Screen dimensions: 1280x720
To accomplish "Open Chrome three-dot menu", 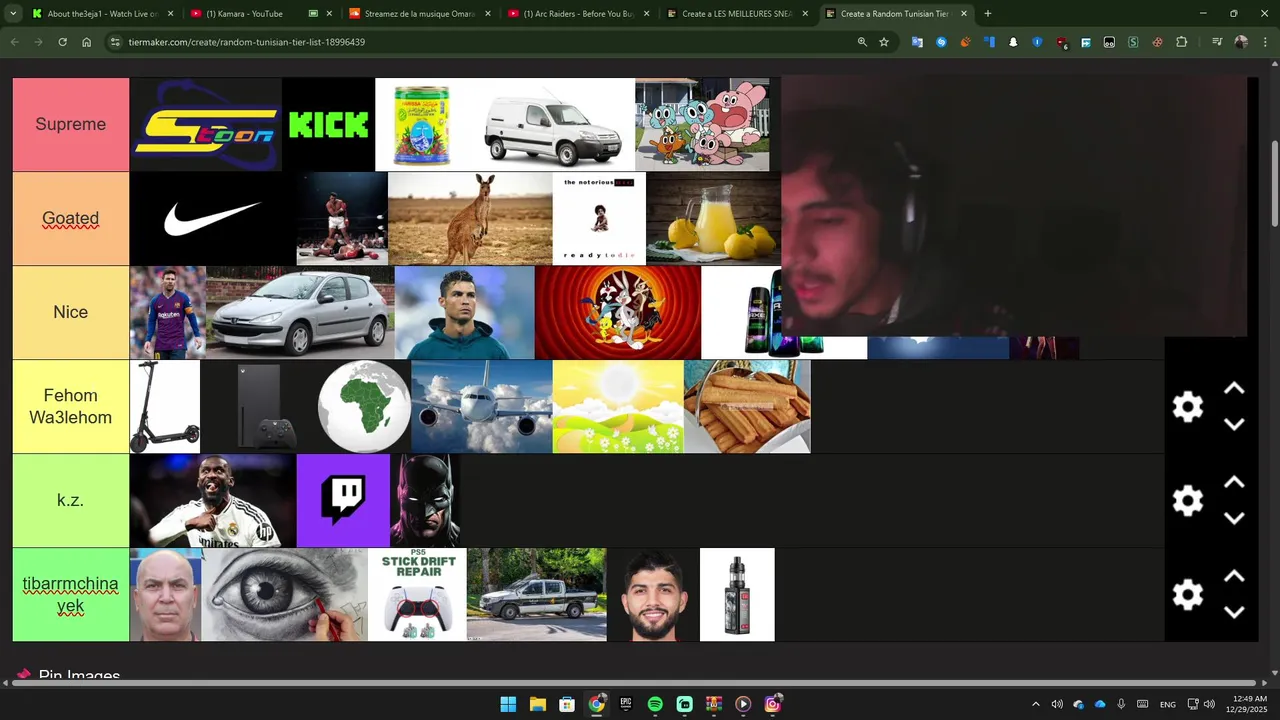I will [1264, 42].
